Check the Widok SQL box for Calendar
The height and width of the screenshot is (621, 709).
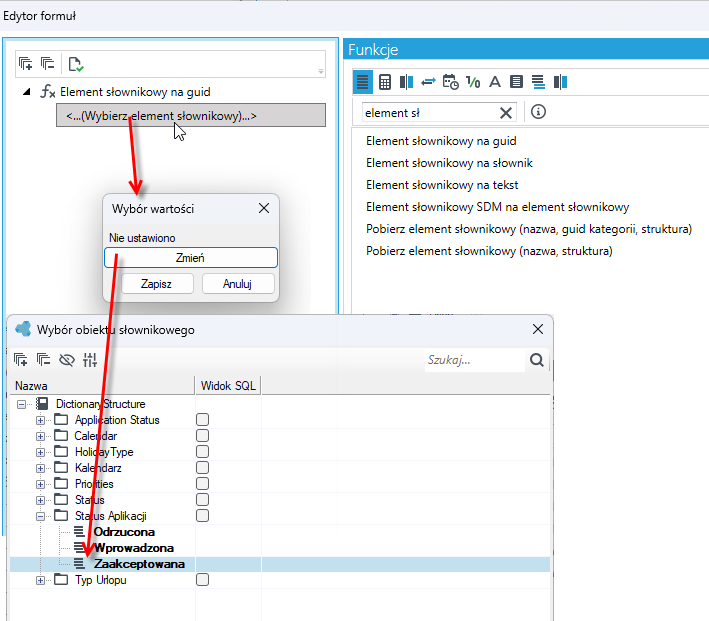(203, 436)
